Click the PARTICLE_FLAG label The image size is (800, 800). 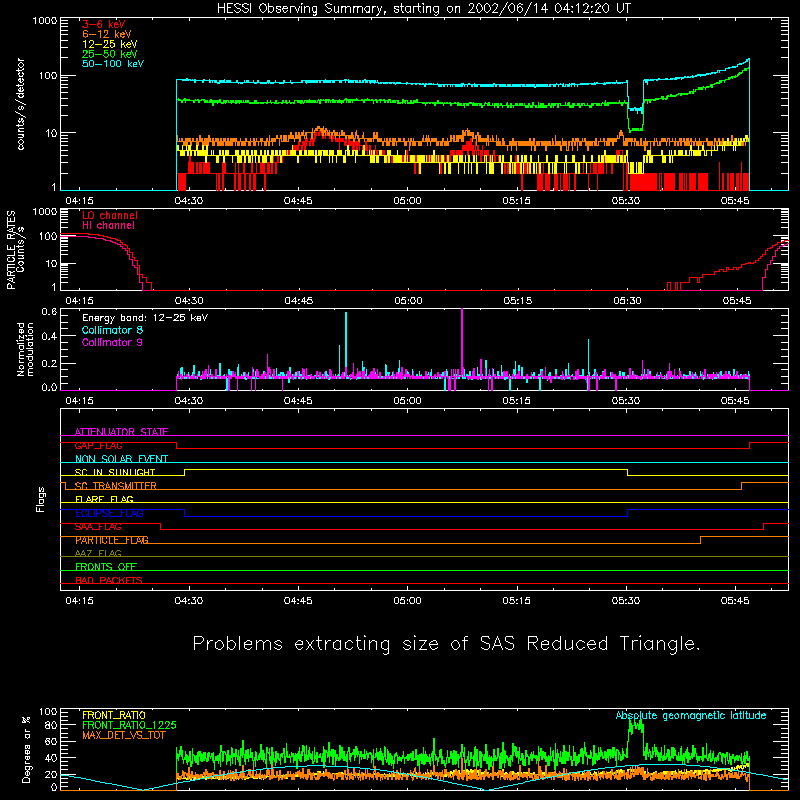(x=112, y=540)
